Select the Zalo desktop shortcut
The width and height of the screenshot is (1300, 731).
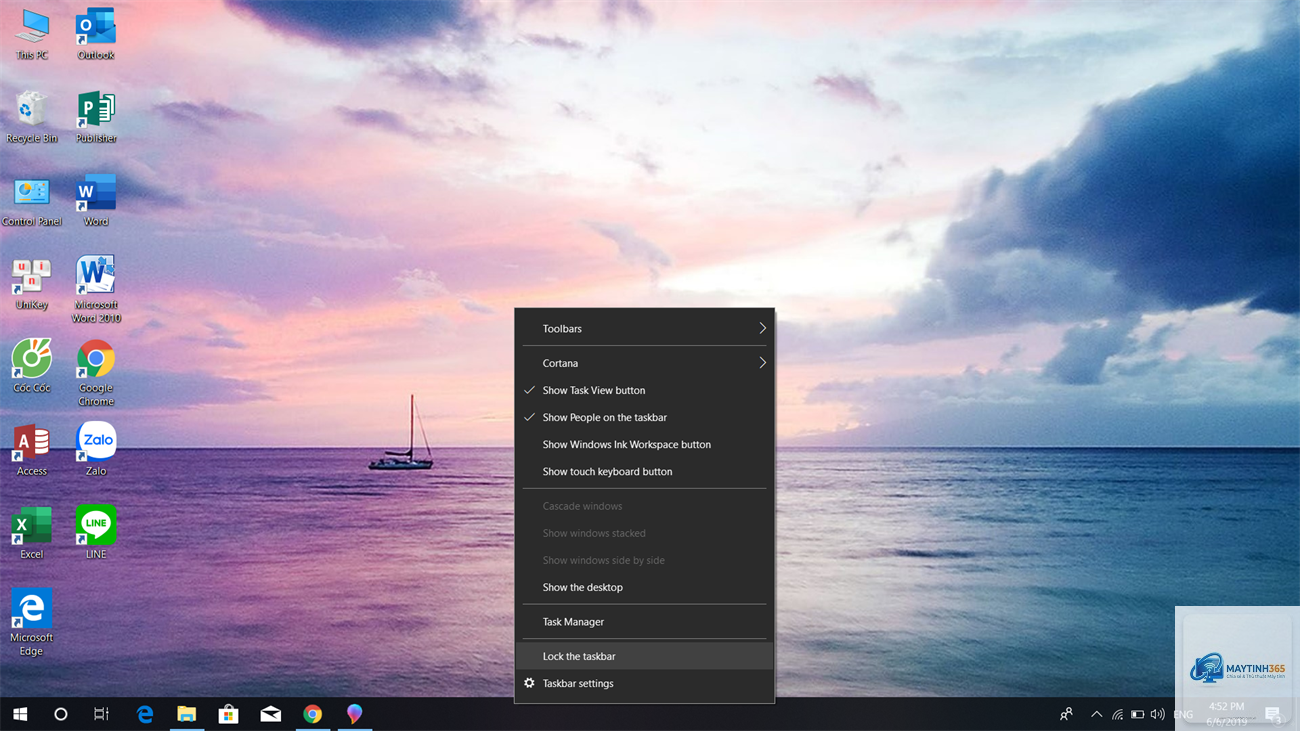pos(96,450)
